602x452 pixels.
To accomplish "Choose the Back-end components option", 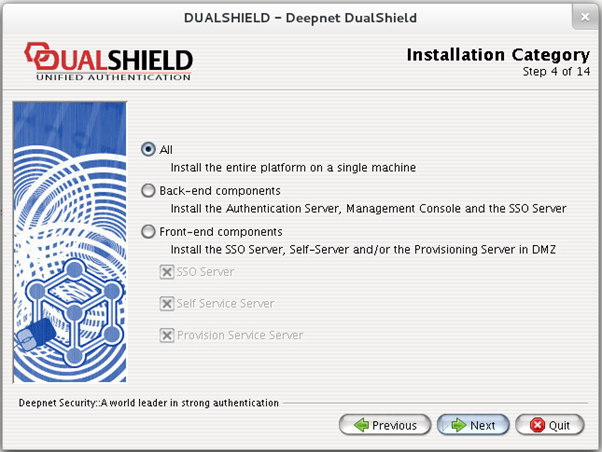I will tap(148, 190).
